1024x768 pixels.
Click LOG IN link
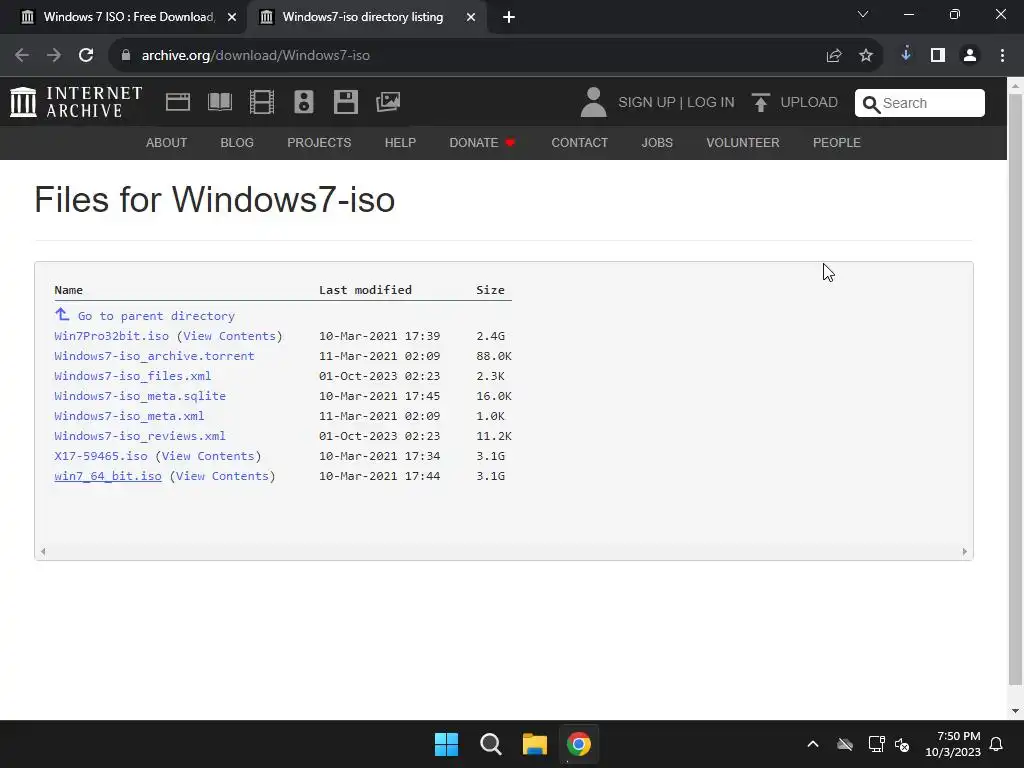coord(711,103)
